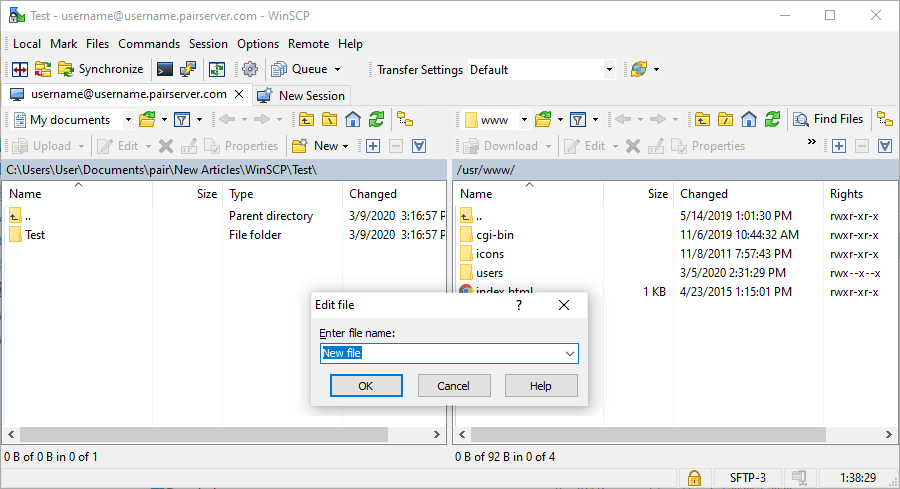Go to remote home directory icon
The height and width of the screenshot is (489, 900).
pos(748,119)
